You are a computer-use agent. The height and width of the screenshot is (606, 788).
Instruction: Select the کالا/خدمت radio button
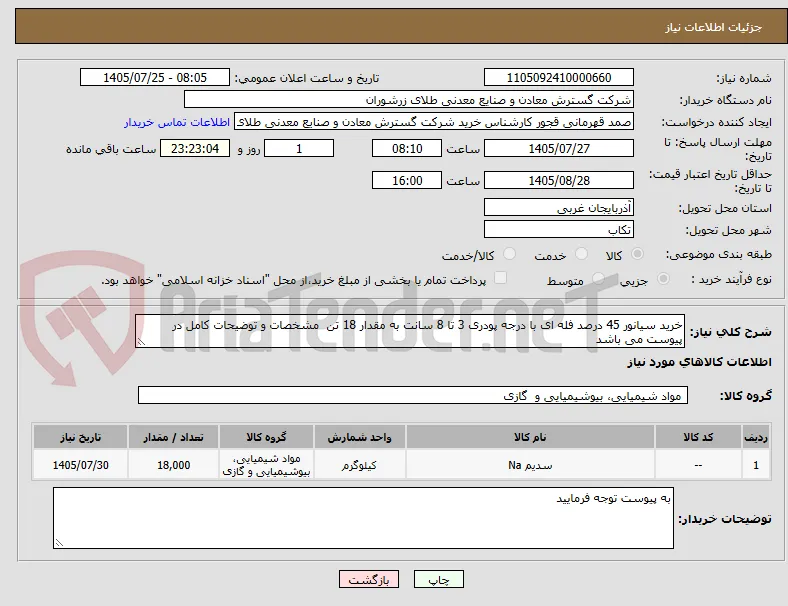pos(510,254)
